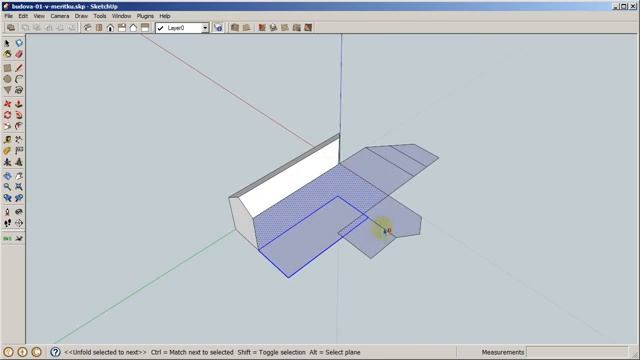The width and height of the screenshot is (640, 360).
Task: Pick the Offset tool
Action: pos(19,126)
